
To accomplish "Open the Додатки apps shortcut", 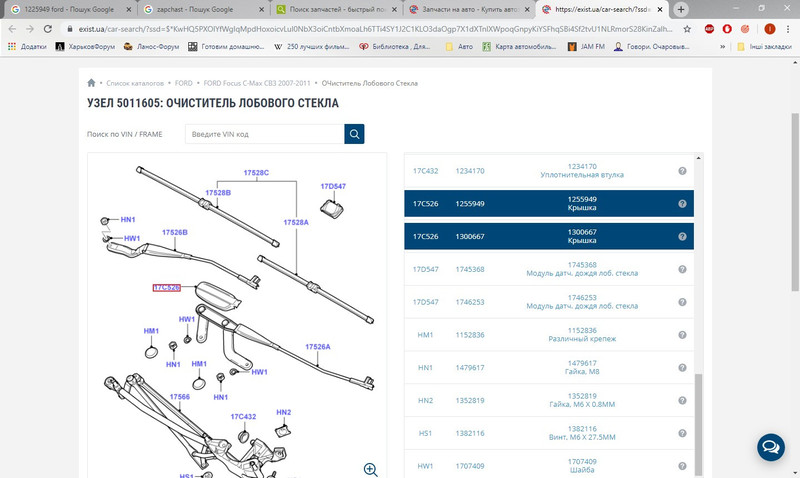I will (27, 46).
